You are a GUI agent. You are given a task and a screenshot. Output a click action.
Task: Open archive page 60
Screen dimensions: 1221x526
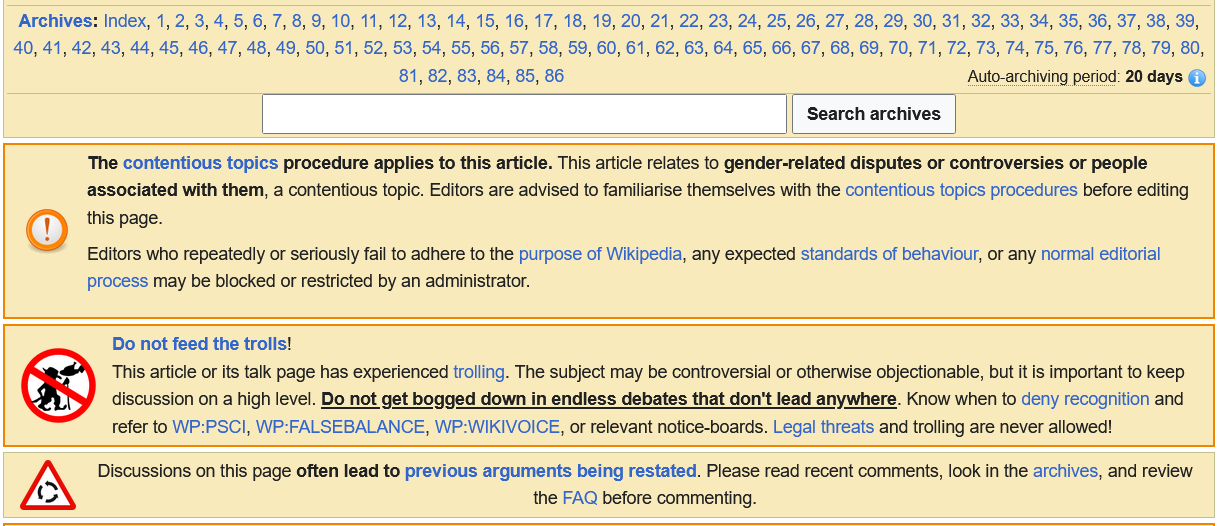(607, 48)
